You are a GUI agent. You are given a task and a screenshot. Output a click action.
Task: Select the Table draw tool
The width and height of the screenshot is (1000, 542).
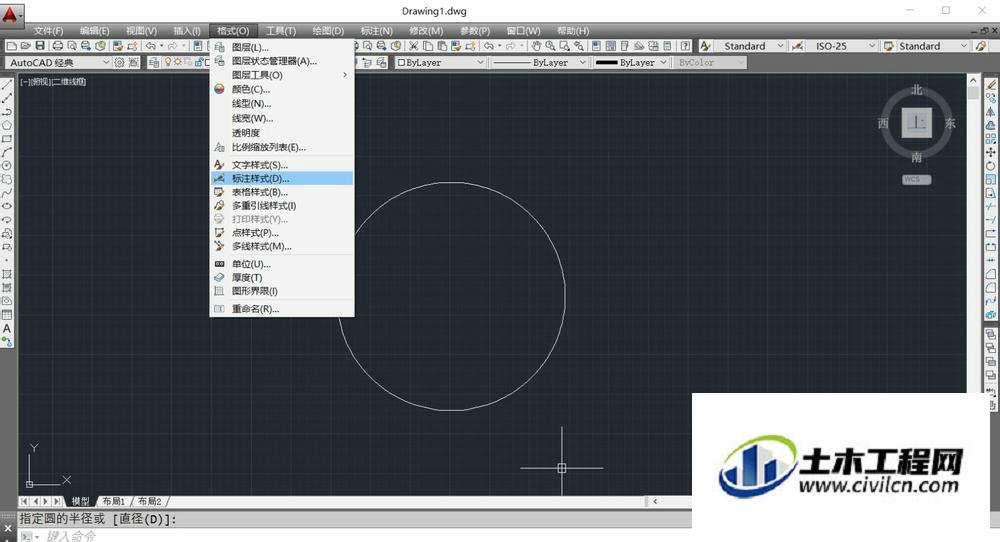[7, 315]
